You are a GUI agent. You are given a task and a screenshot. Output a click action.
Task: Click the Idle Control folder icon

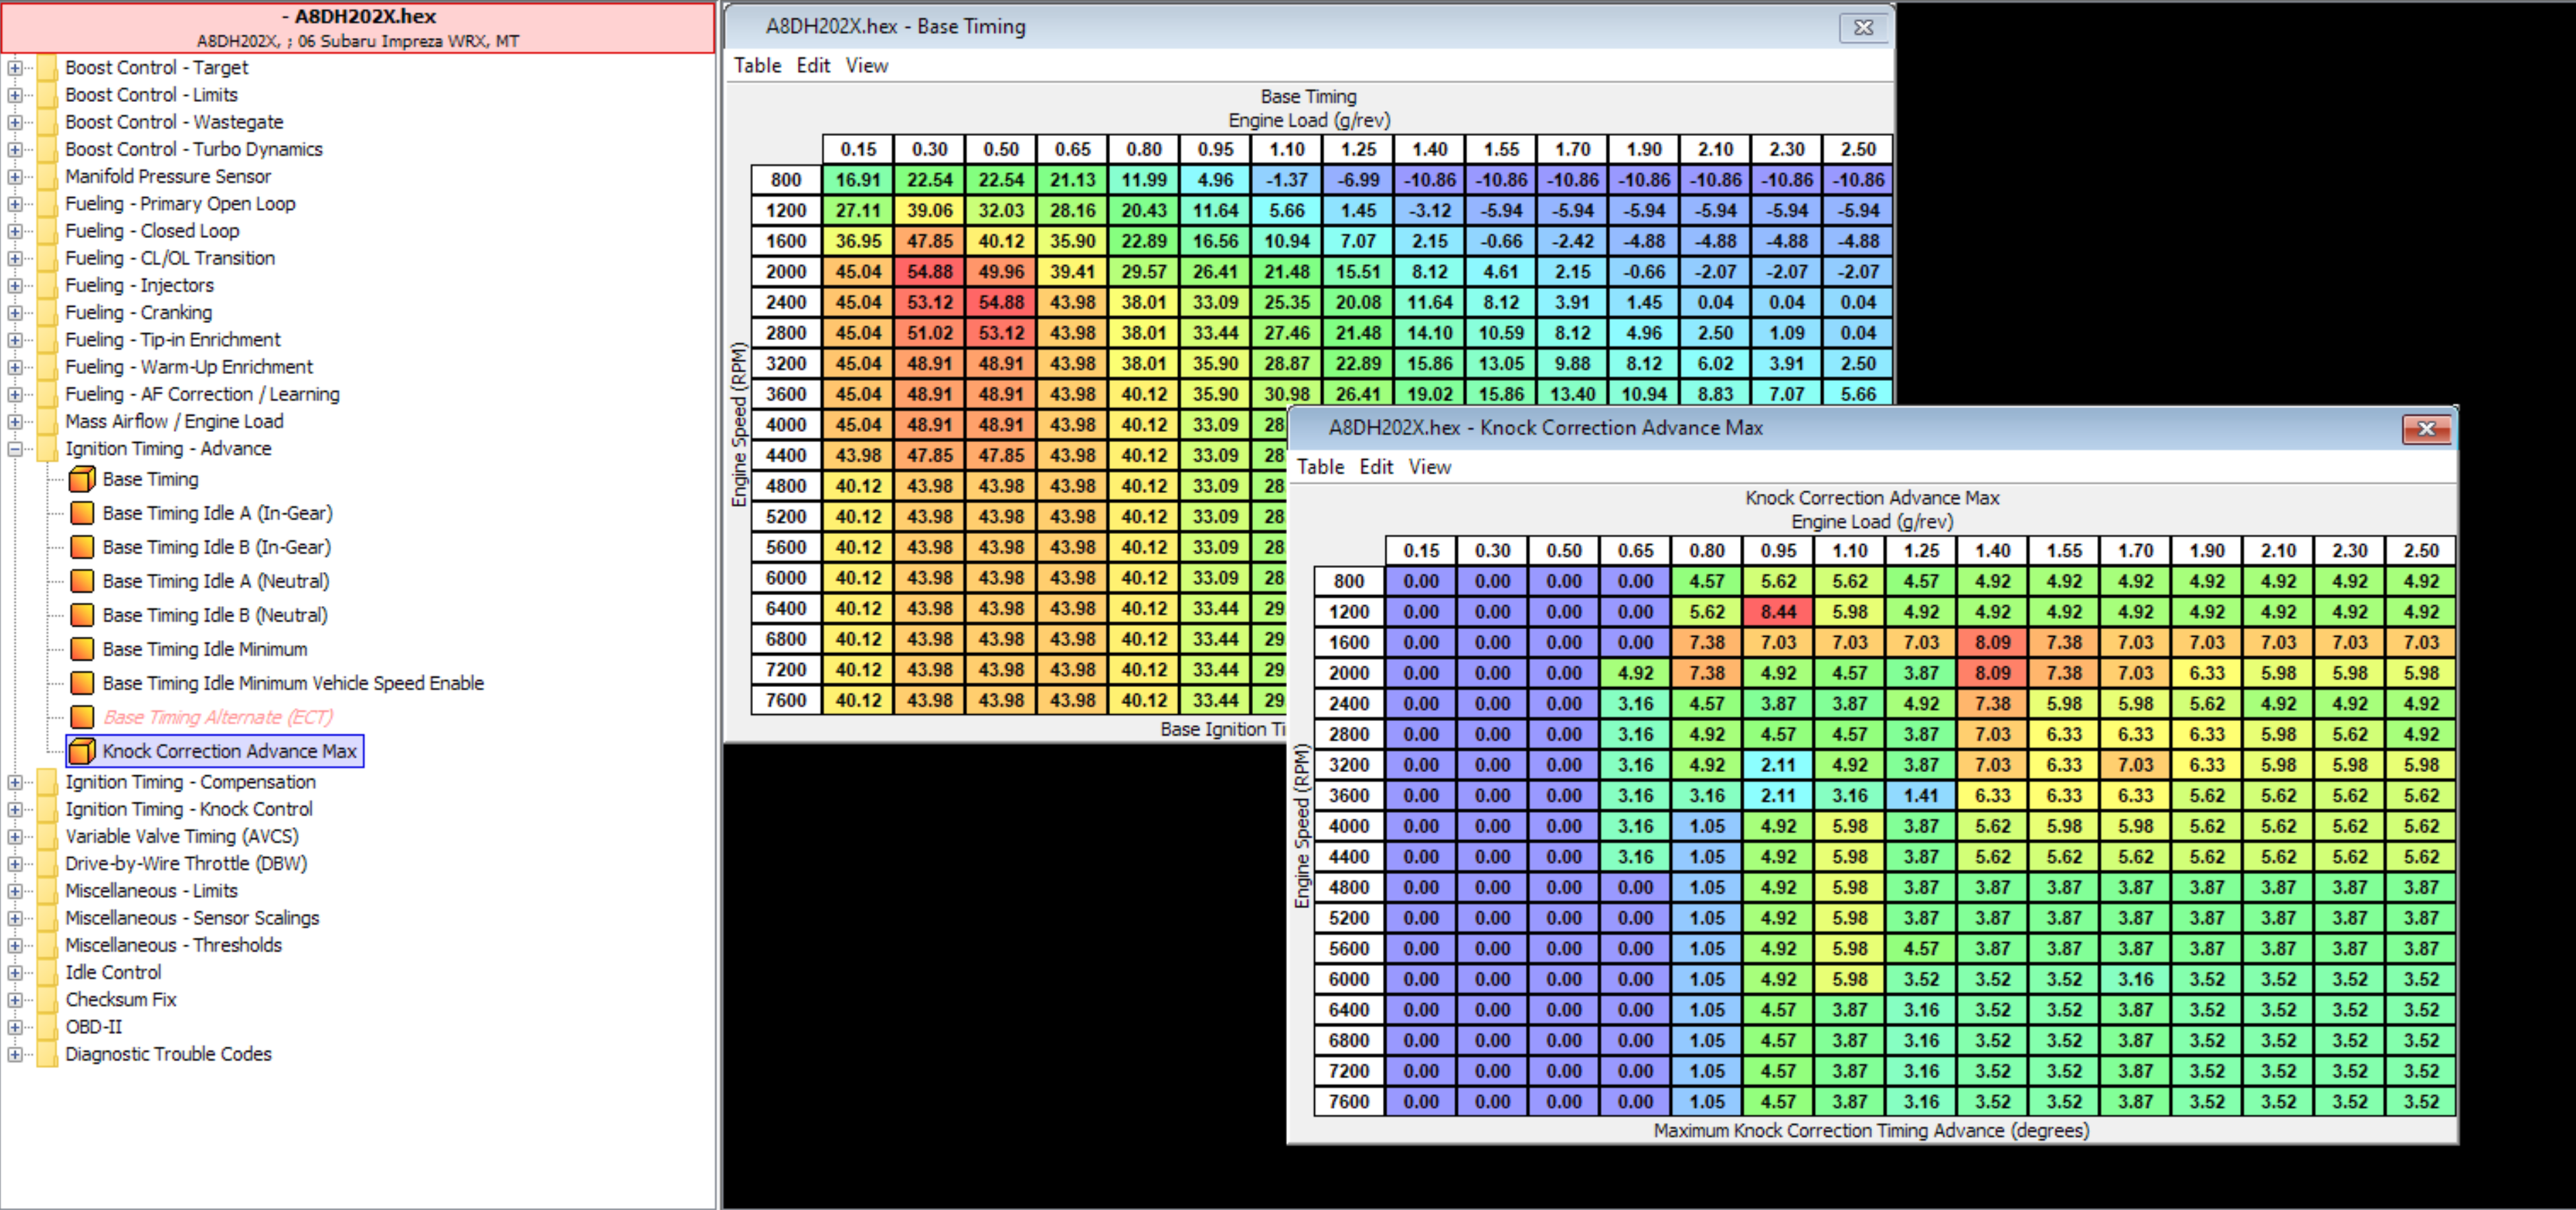pyautogui.click(x=46, y=973)
